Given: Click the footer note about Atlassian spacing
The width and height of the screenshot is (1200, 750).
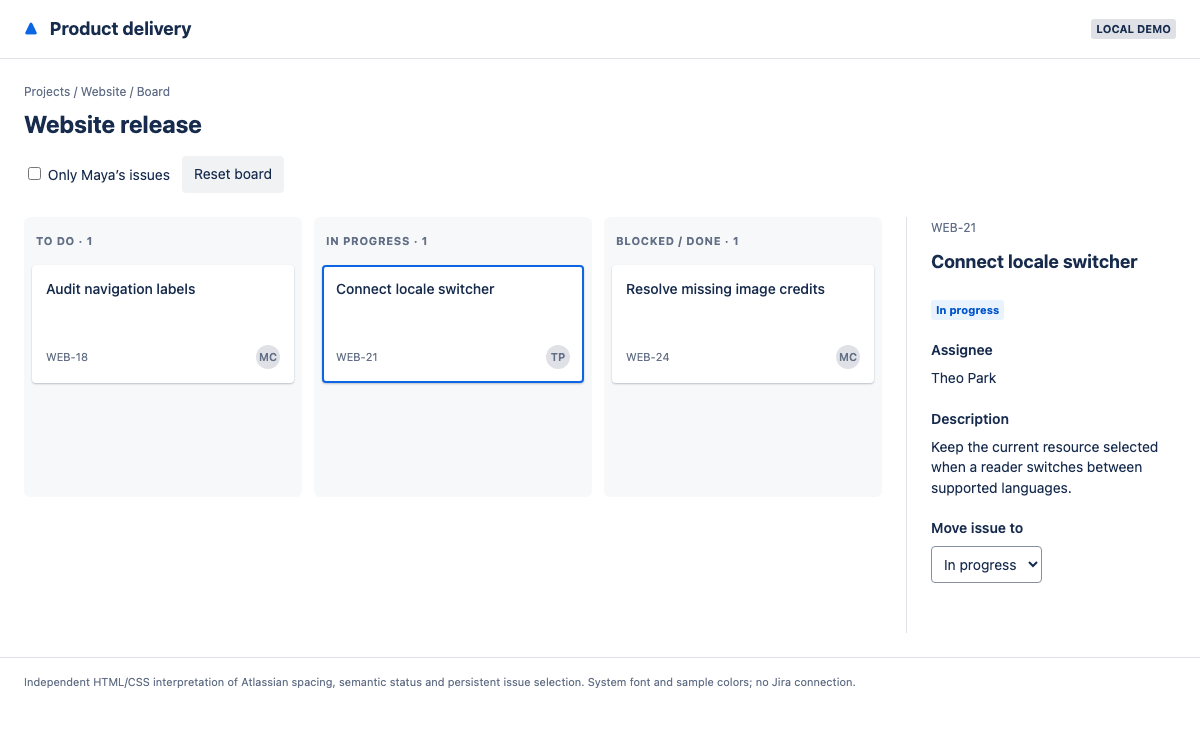Looking at the screenshot, I should tap(440, 682).
